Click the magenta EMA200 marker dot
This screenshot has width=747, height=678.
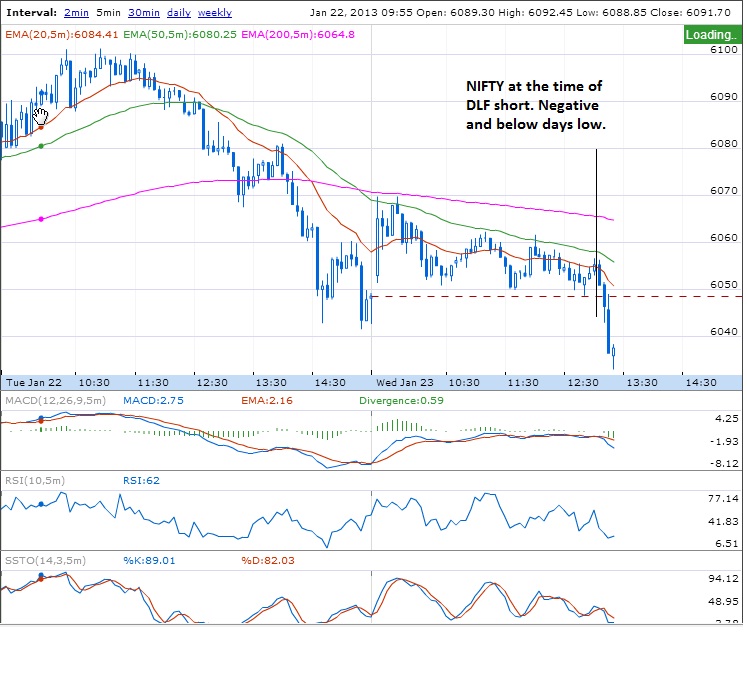coord(41,219)
